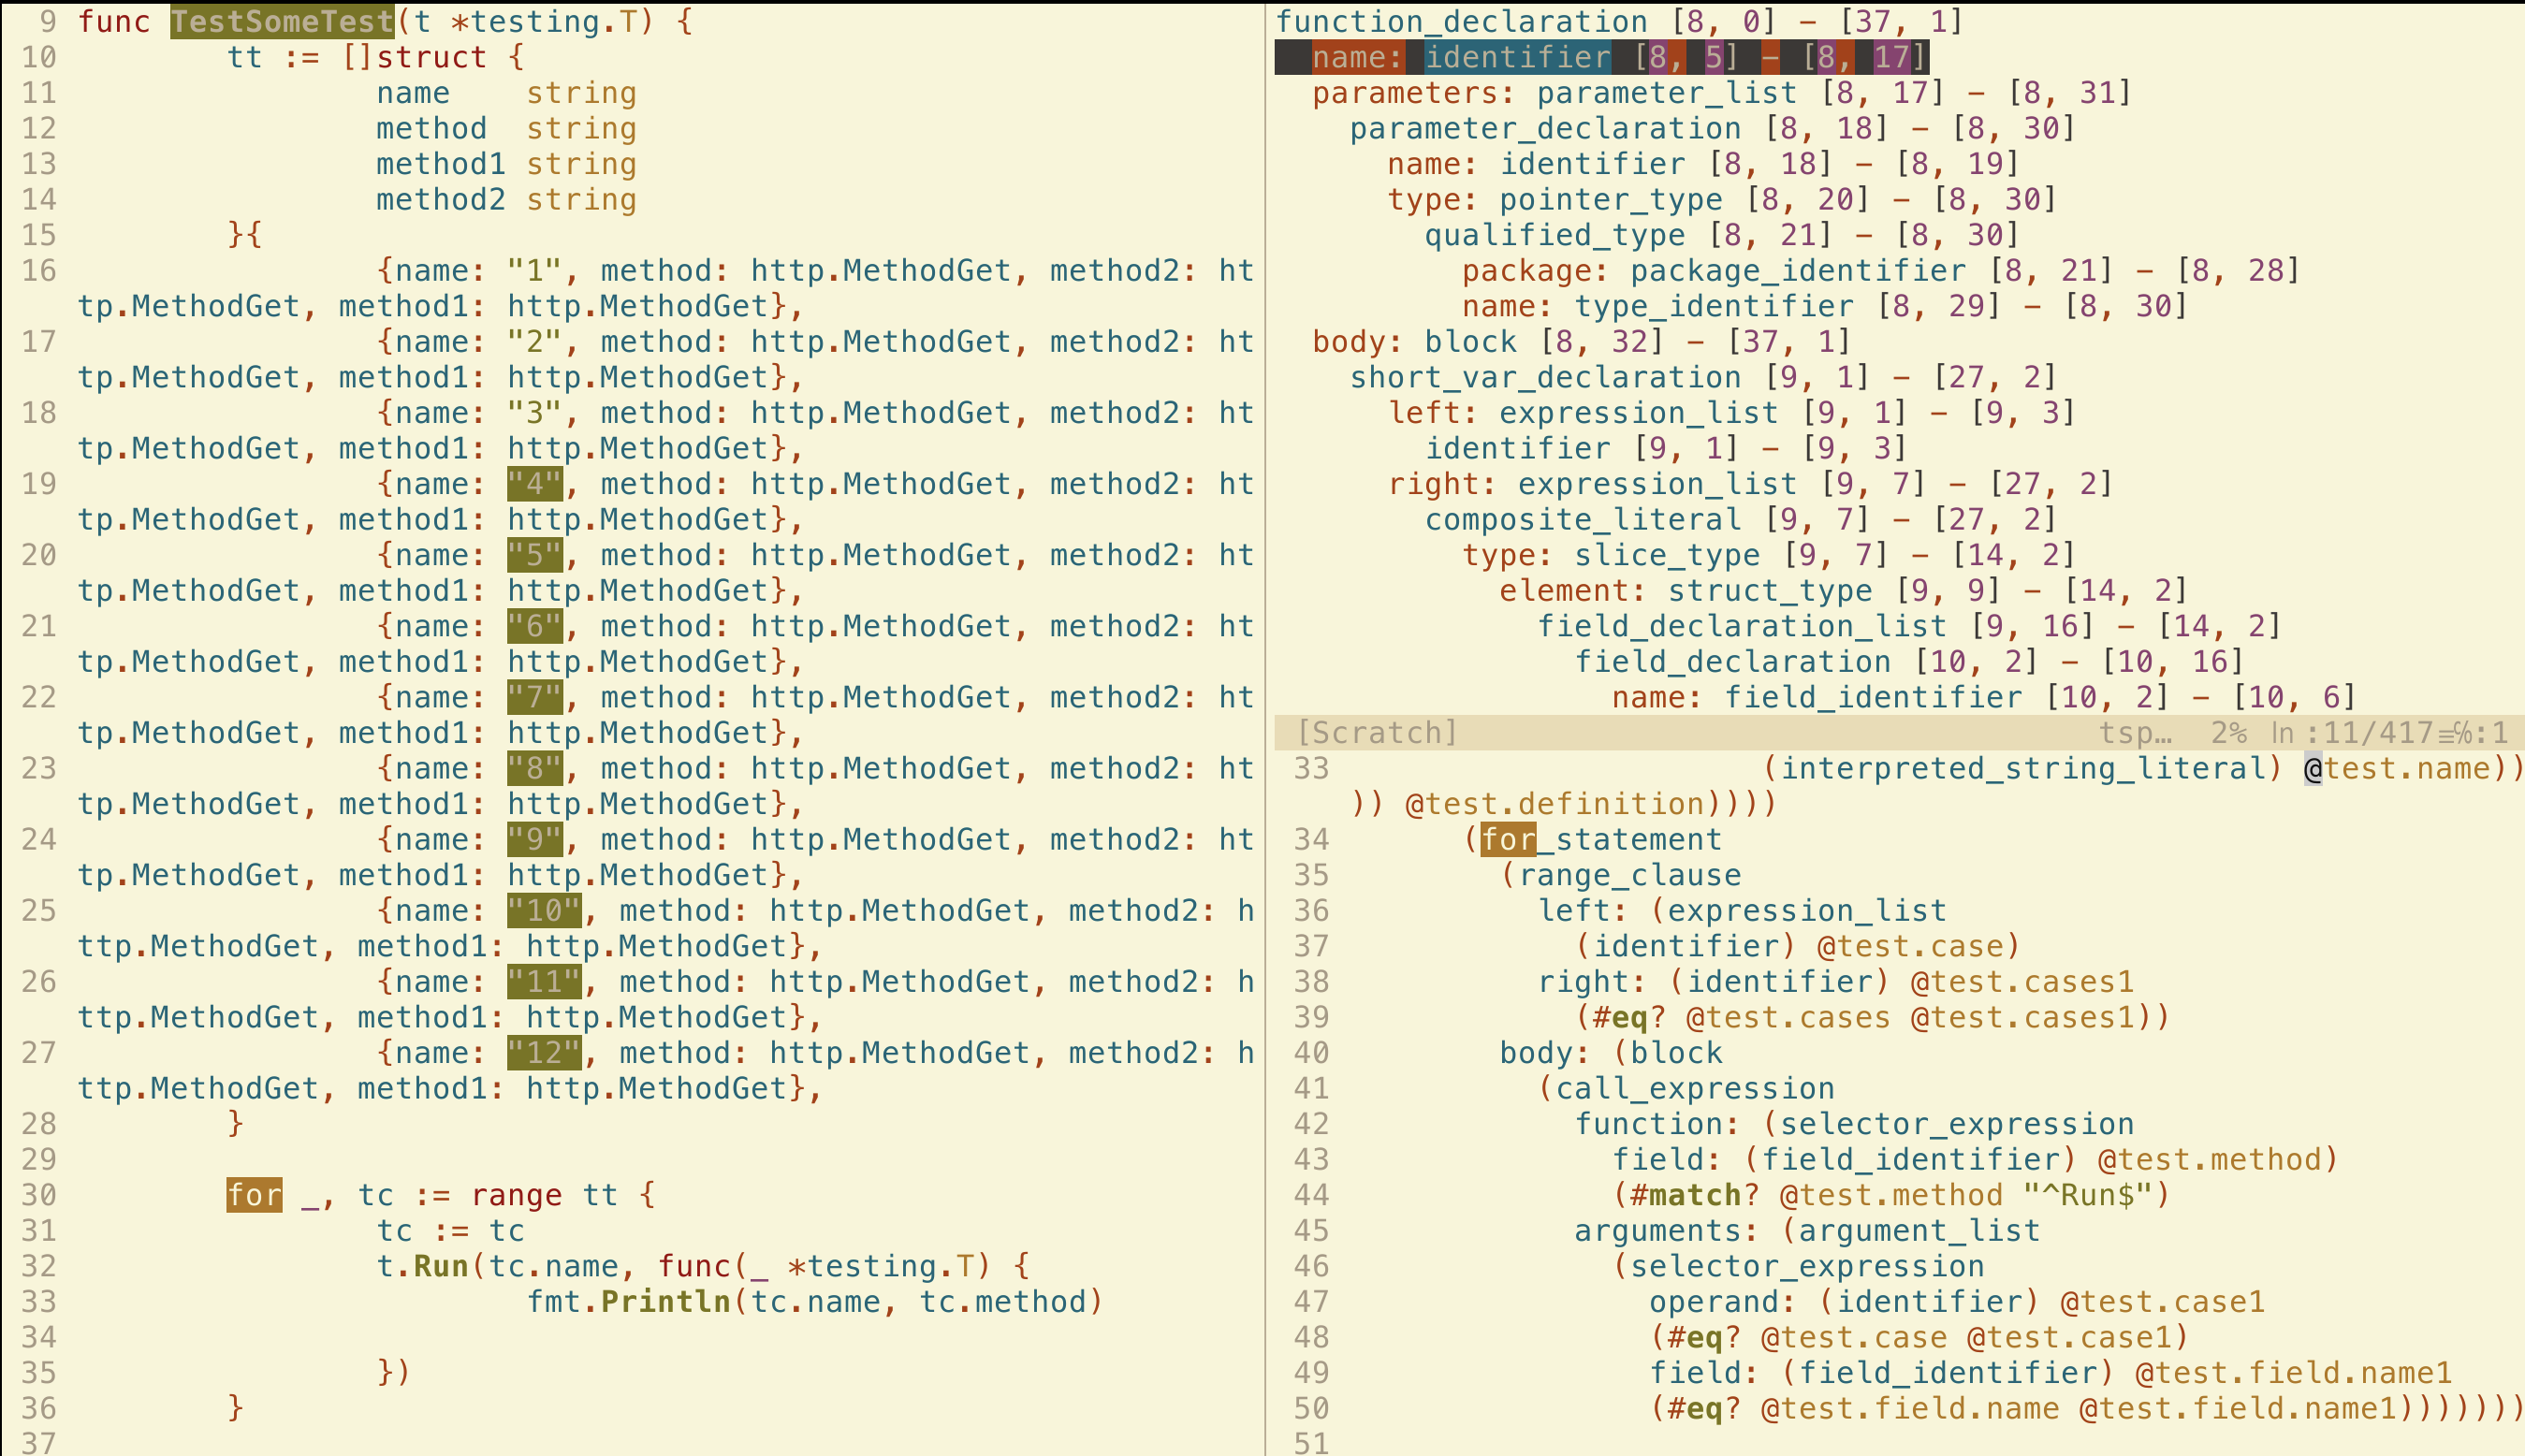Click the [Scratch] buffer label in statusline
Image resolution: width=2525 pixels, height=1456 pixels.
point(1379,731)
